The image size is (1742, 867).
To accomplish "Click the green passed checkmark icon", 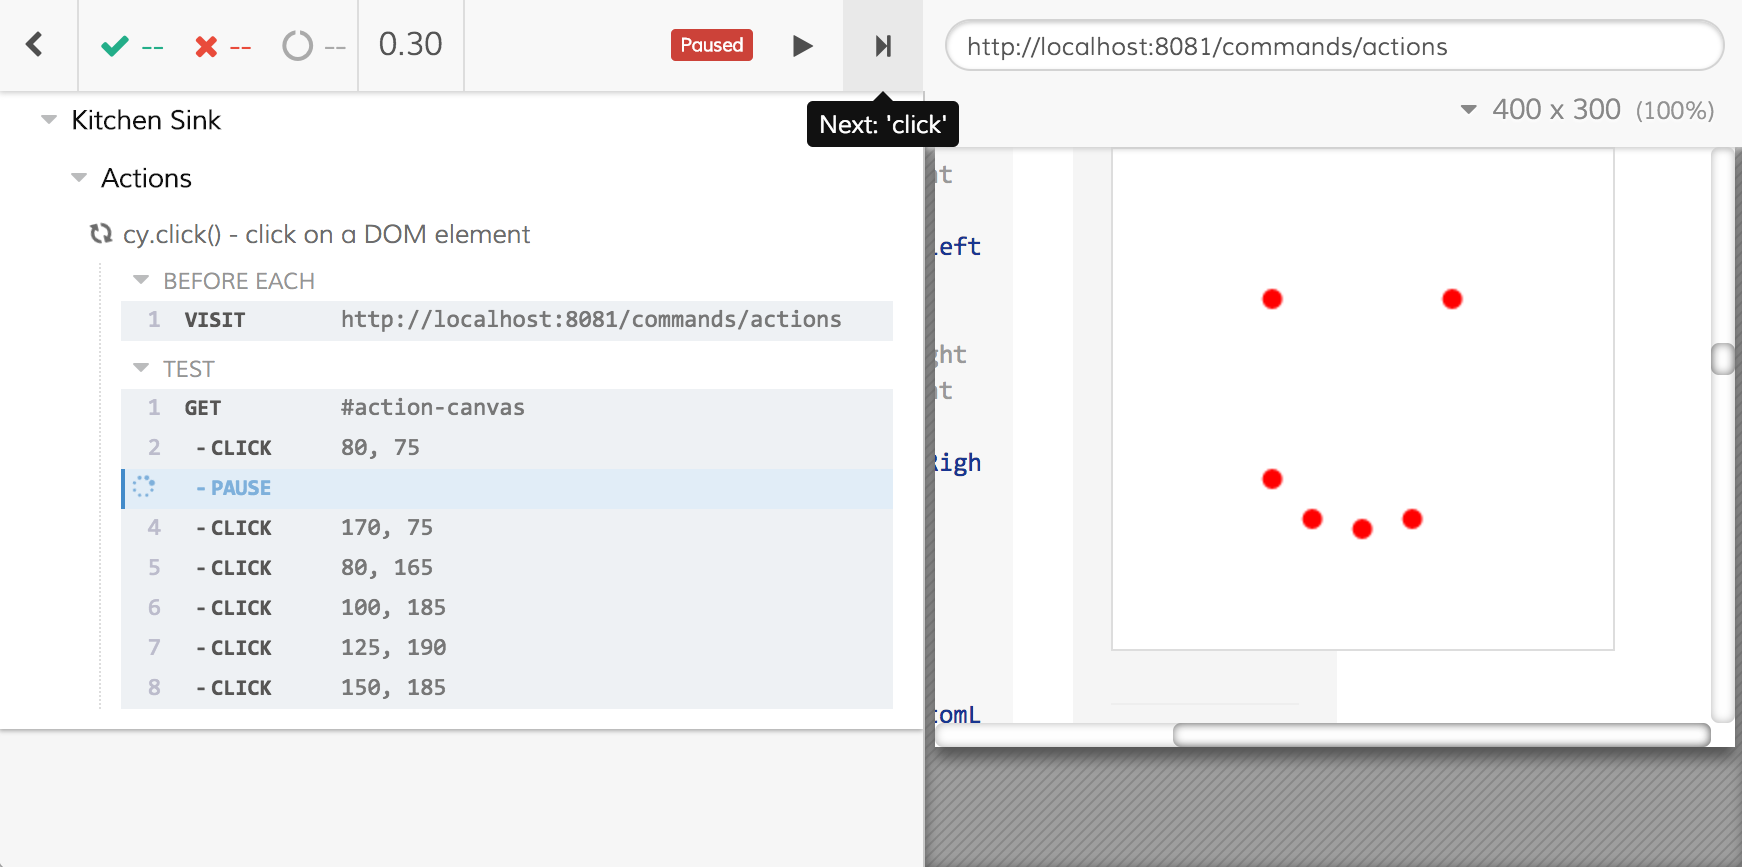I will [x=115, y=46].
